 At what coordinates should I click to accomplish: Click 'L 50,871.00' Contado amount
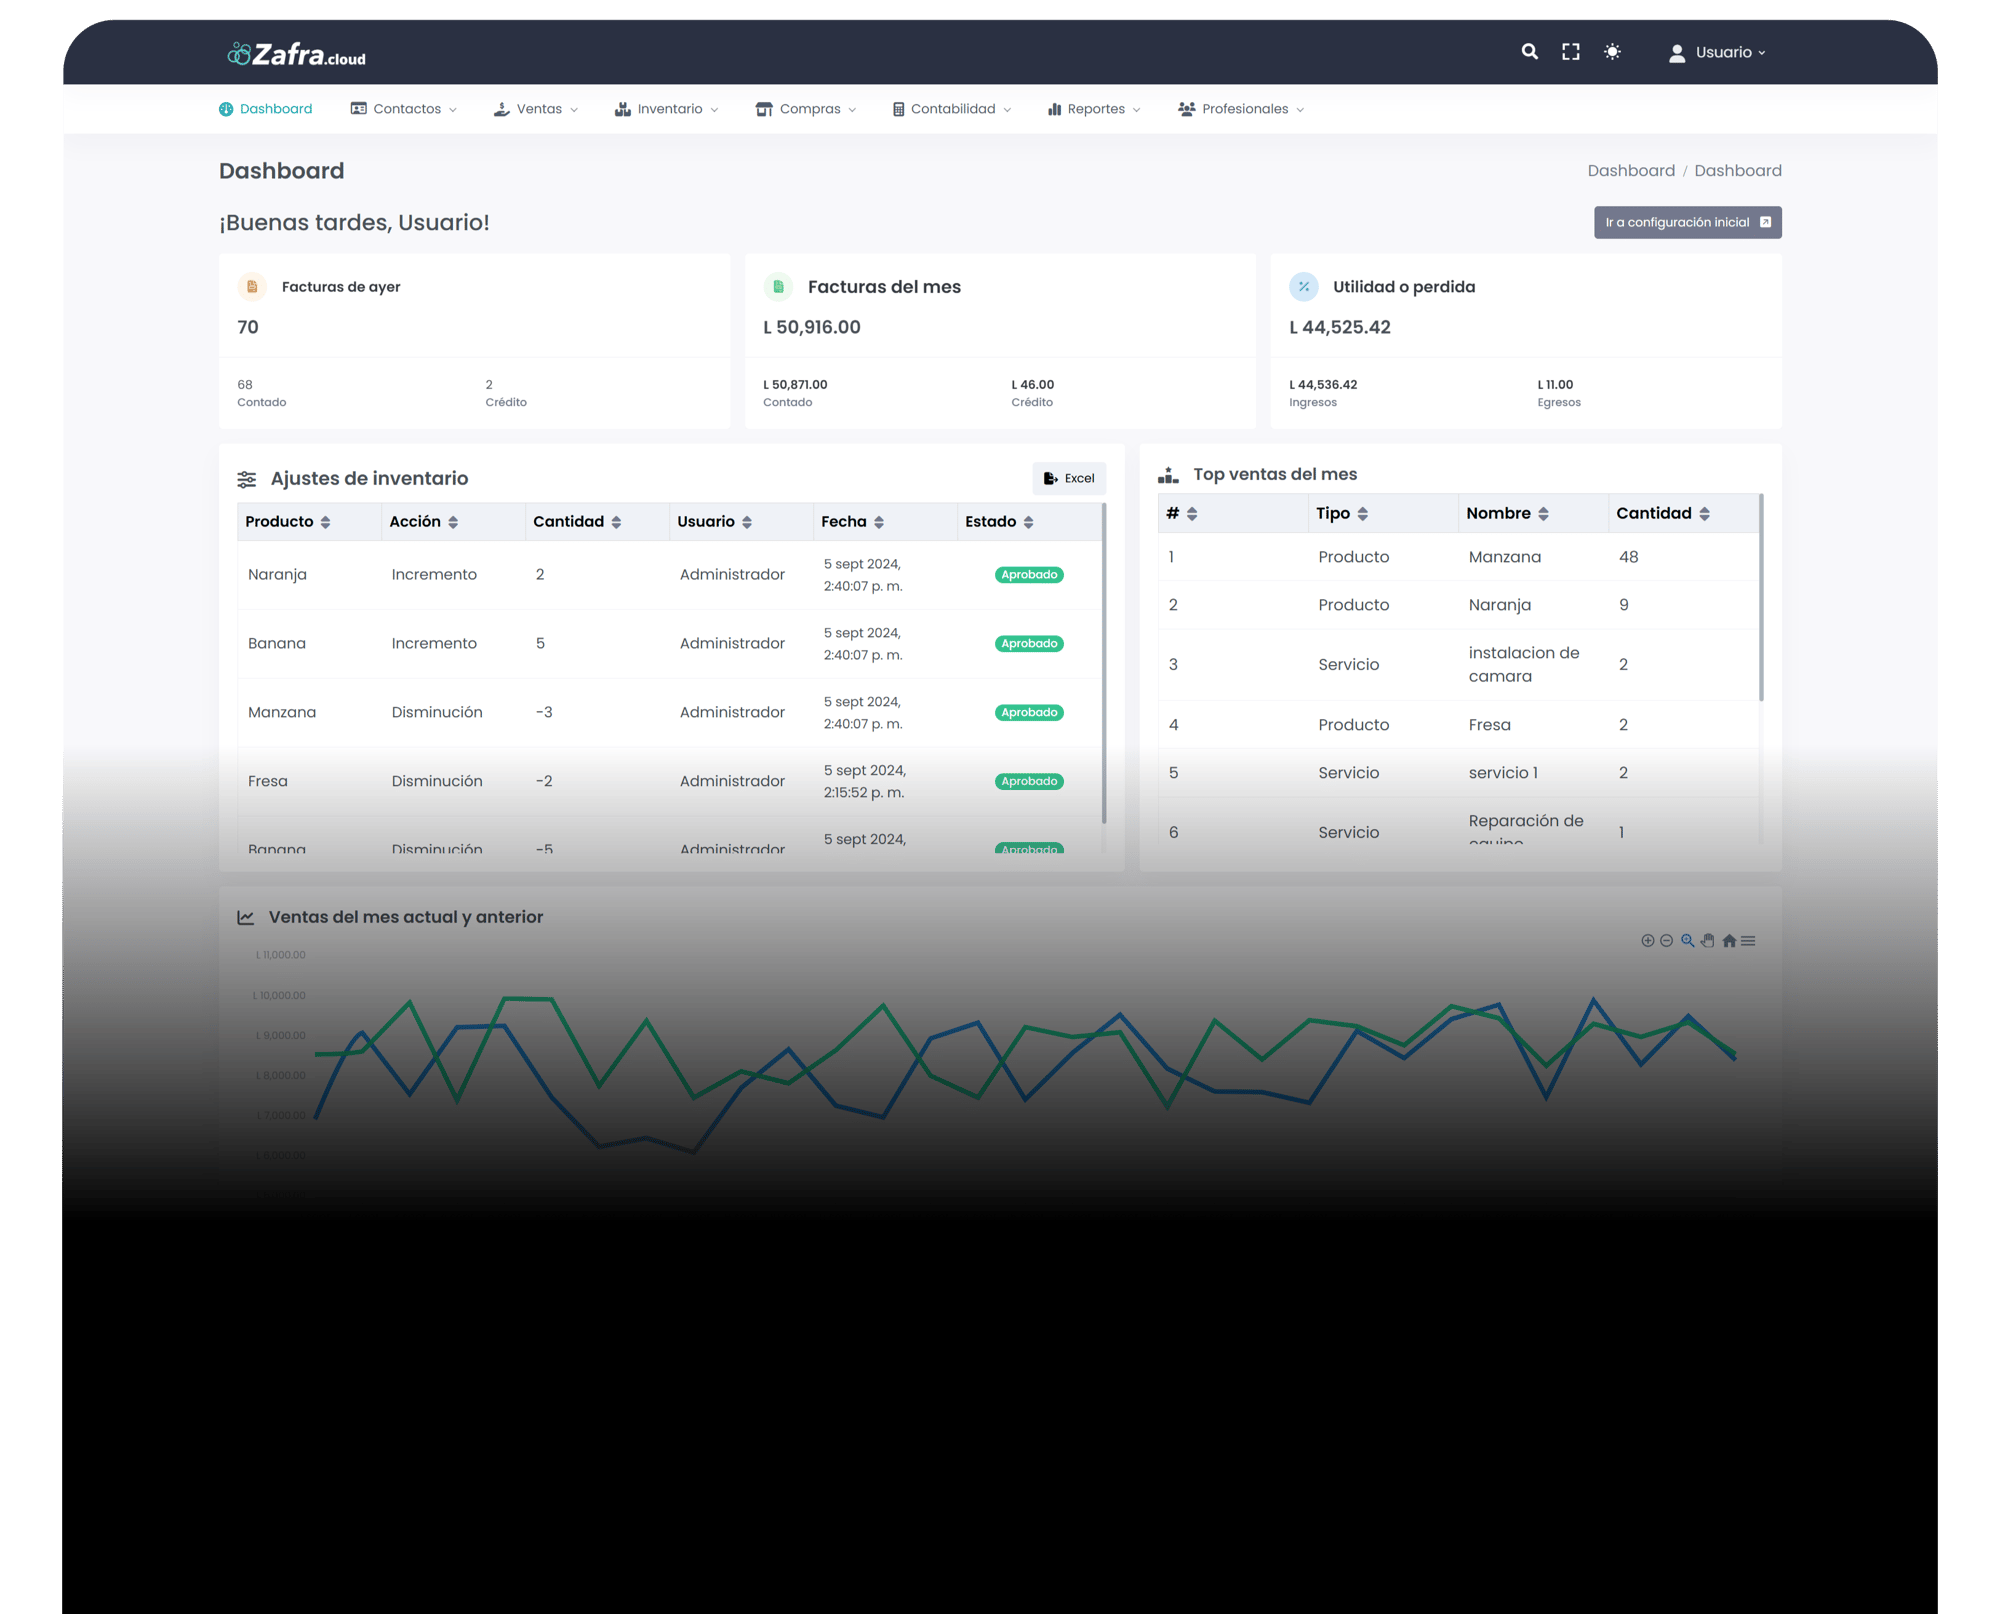795,384
